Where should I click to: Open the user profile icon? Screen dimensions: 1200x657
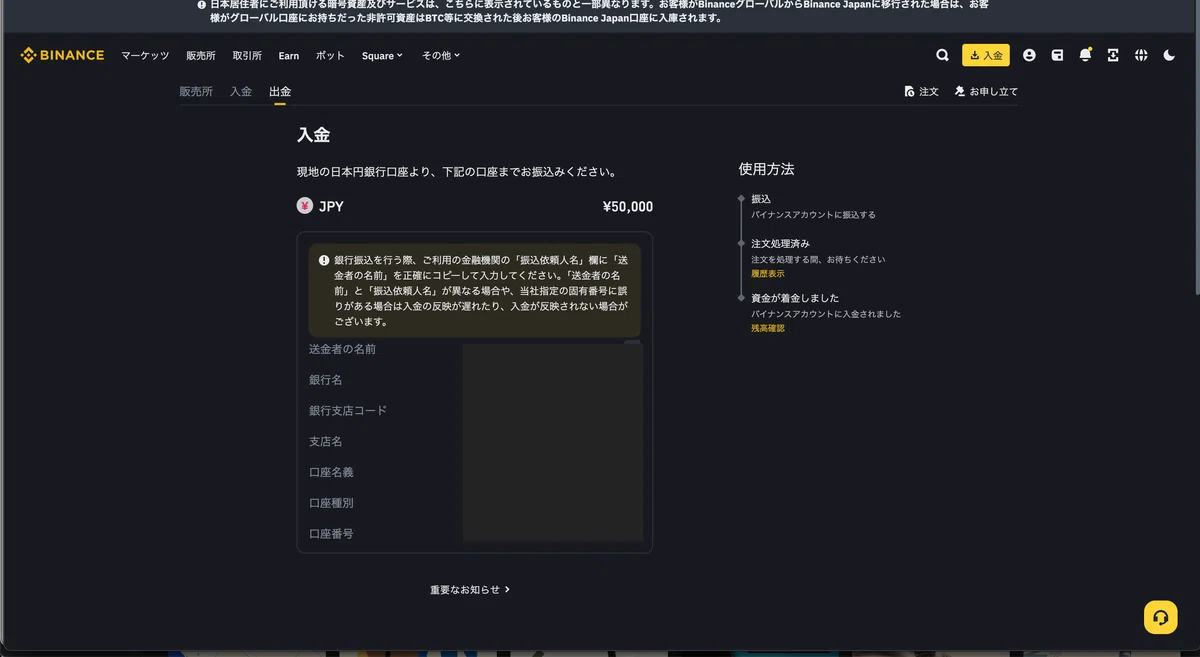1029,55
